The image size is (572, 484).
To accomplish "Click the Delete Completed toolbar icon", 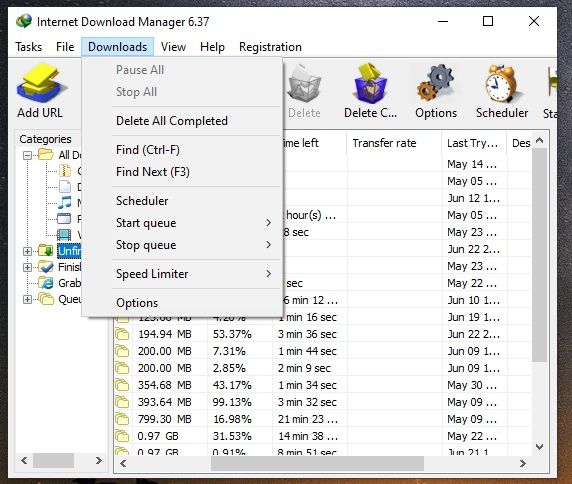I will 370,84.
